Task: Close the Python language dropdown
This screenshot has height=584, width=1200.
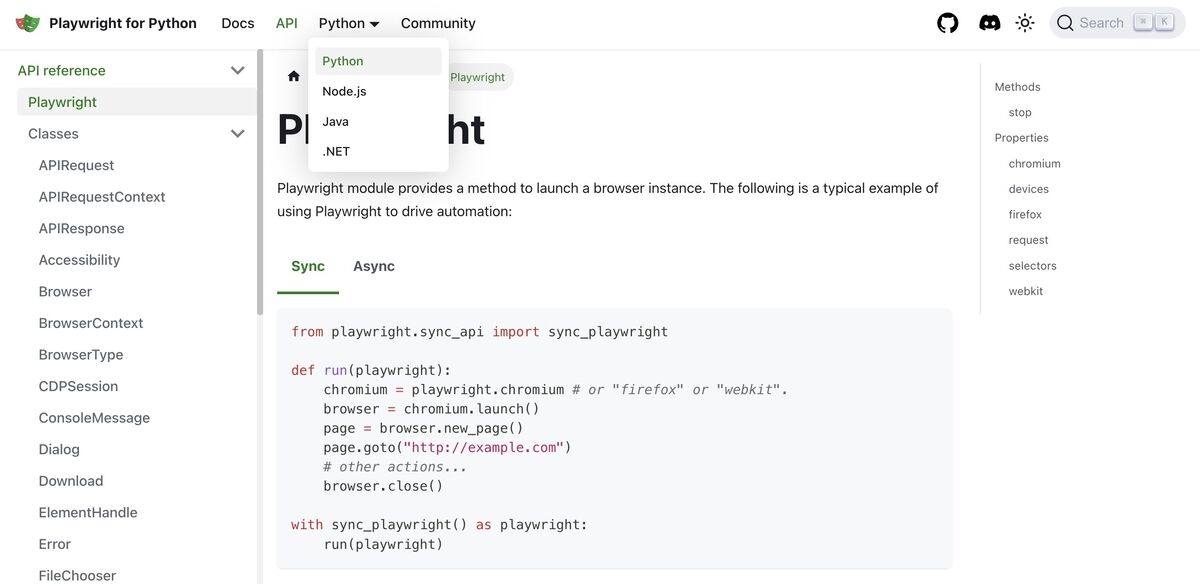Action: tap(349, 23)
